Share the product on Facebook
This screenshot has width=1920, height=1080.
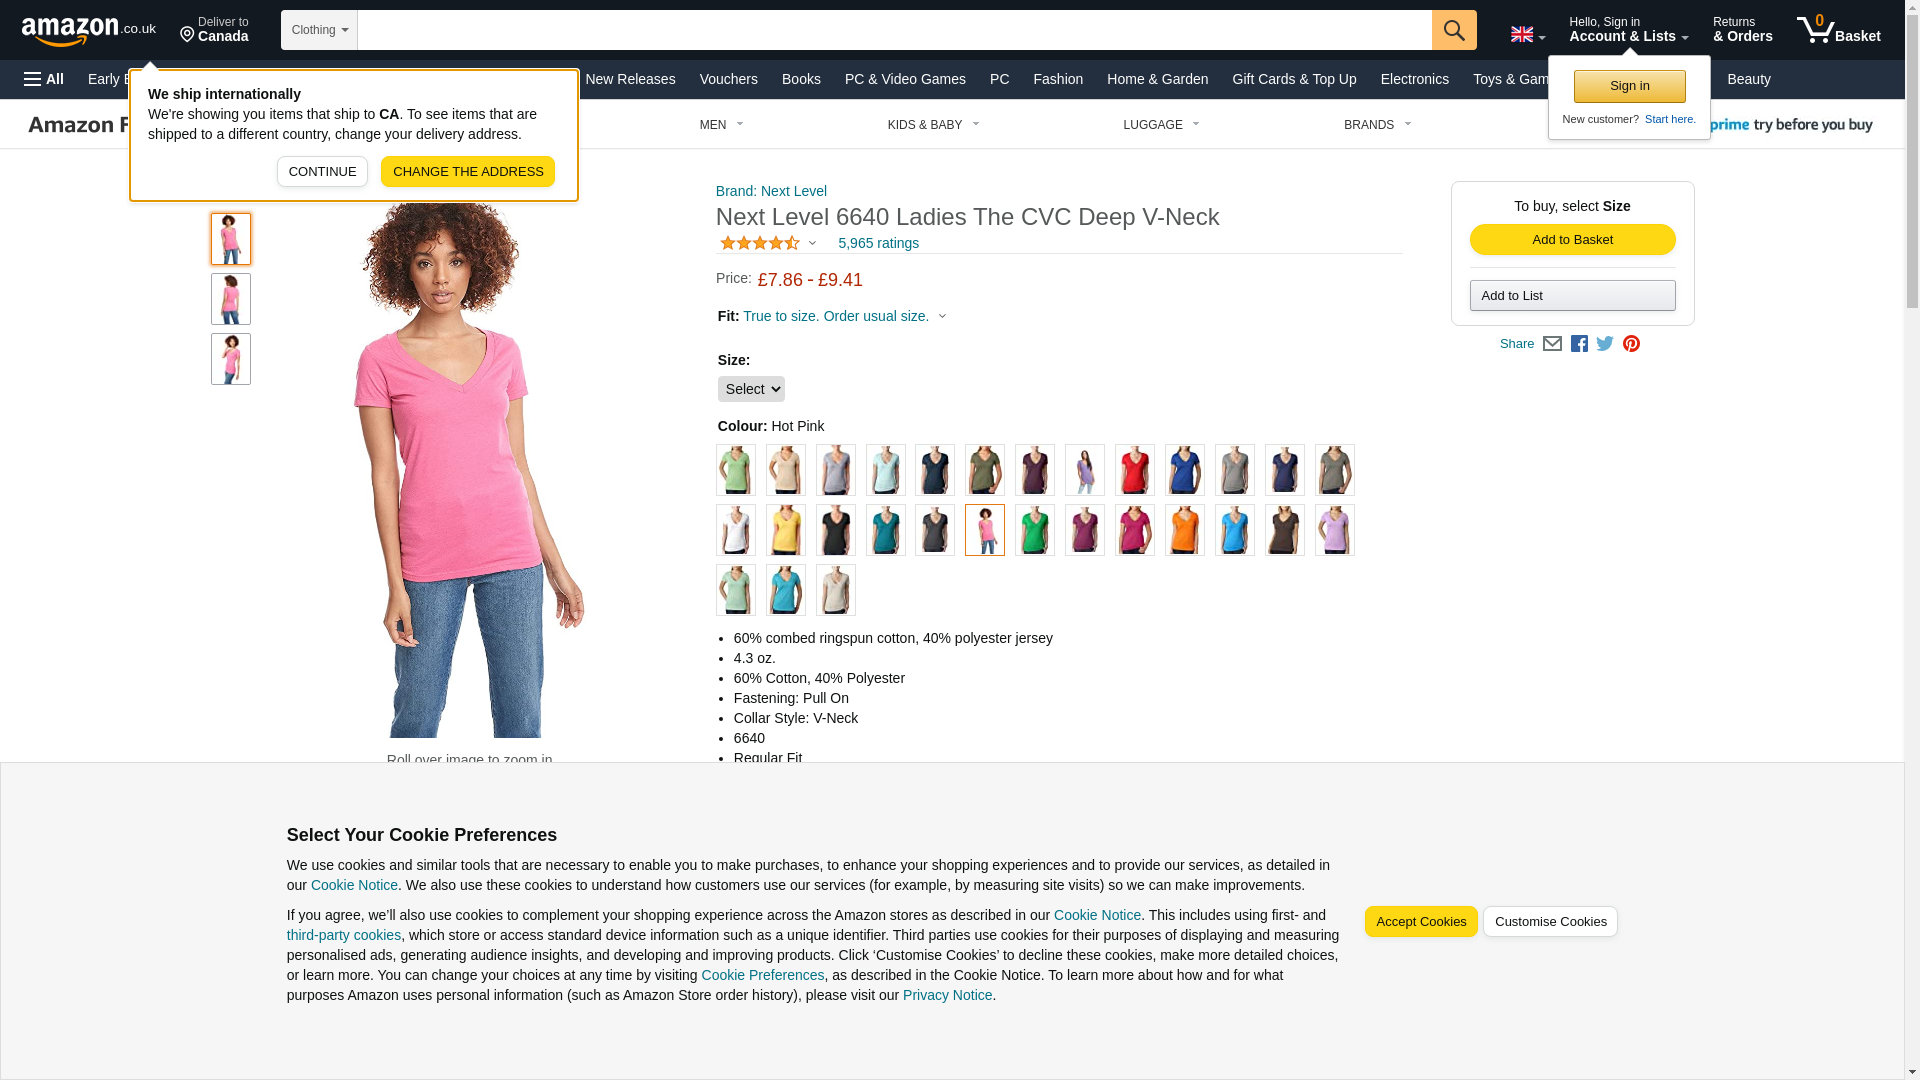[x=1579, y=344]
